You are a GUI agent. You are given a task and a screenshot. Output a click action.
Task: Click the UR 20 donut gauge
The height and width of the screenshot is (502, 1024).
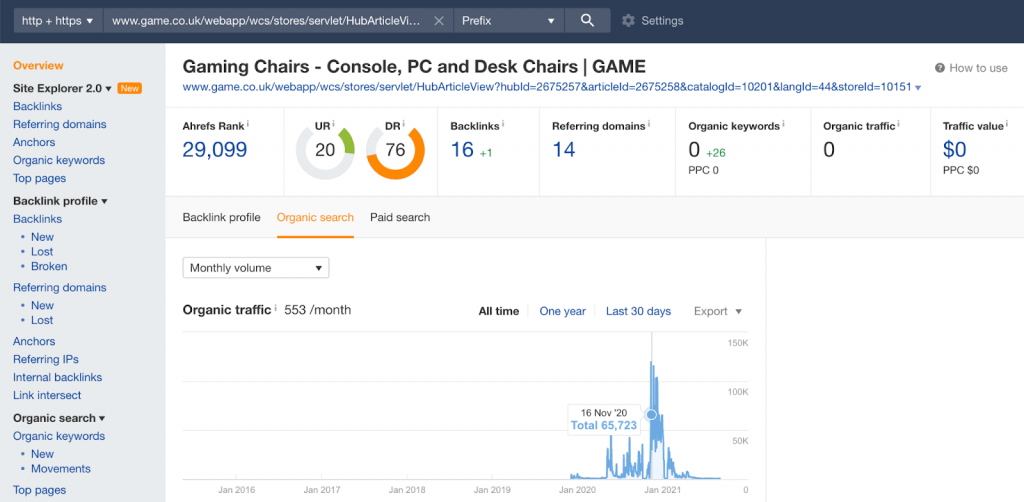point(325,150)
